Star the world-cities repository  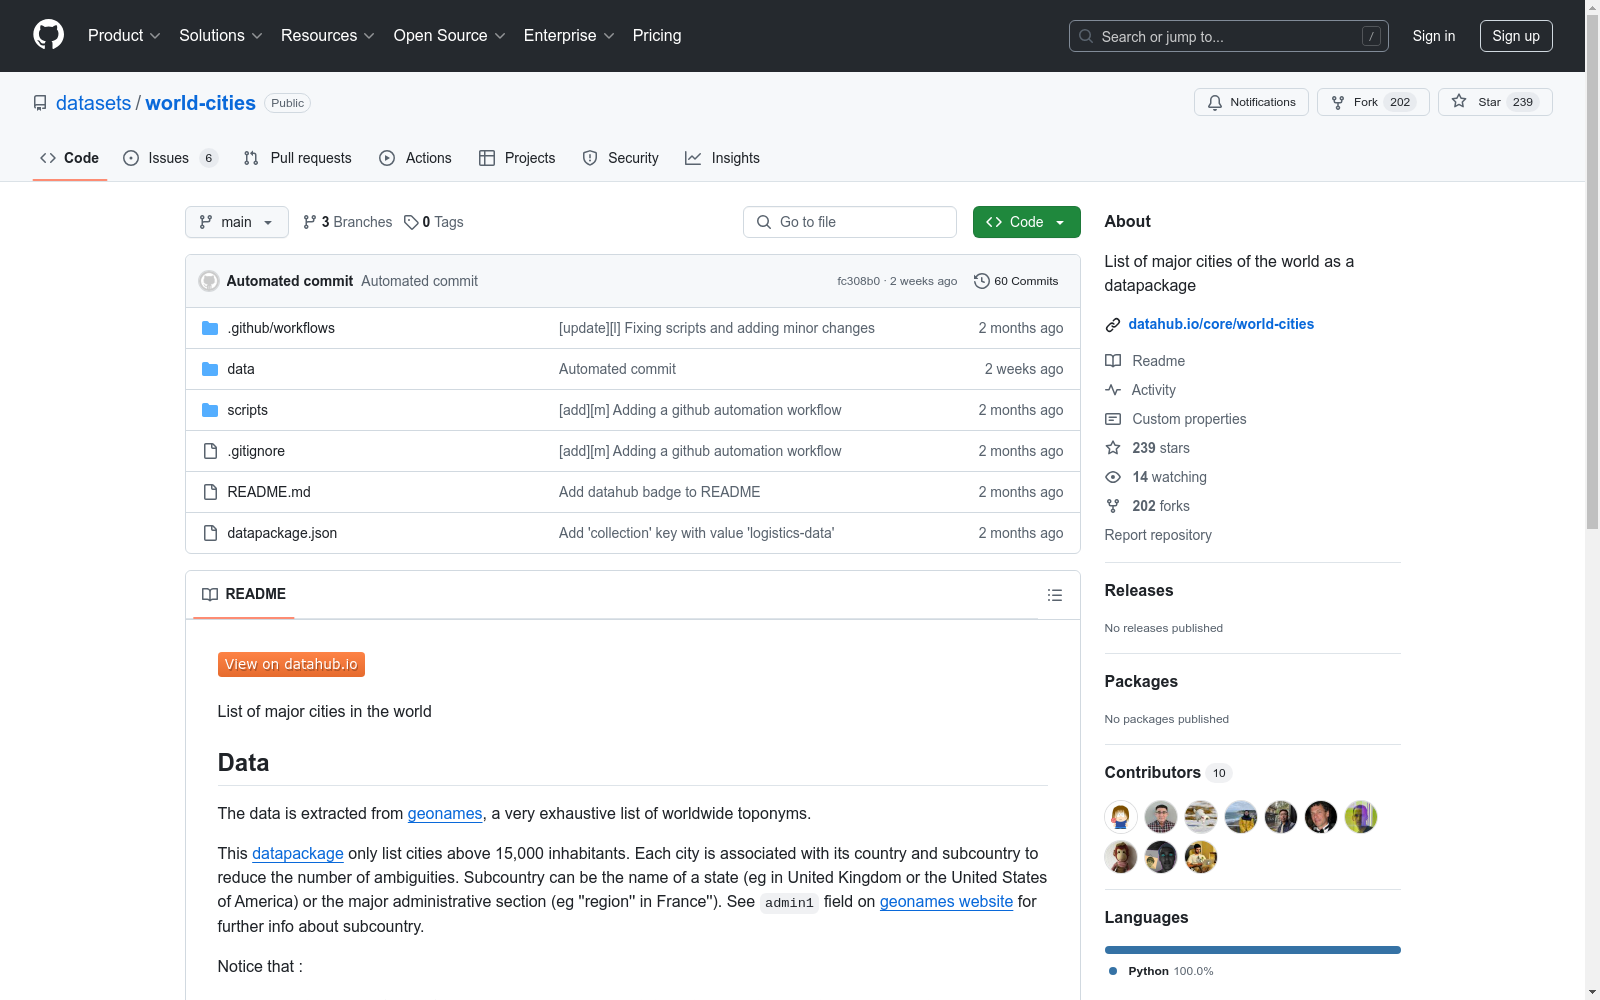click(1495, 102)
